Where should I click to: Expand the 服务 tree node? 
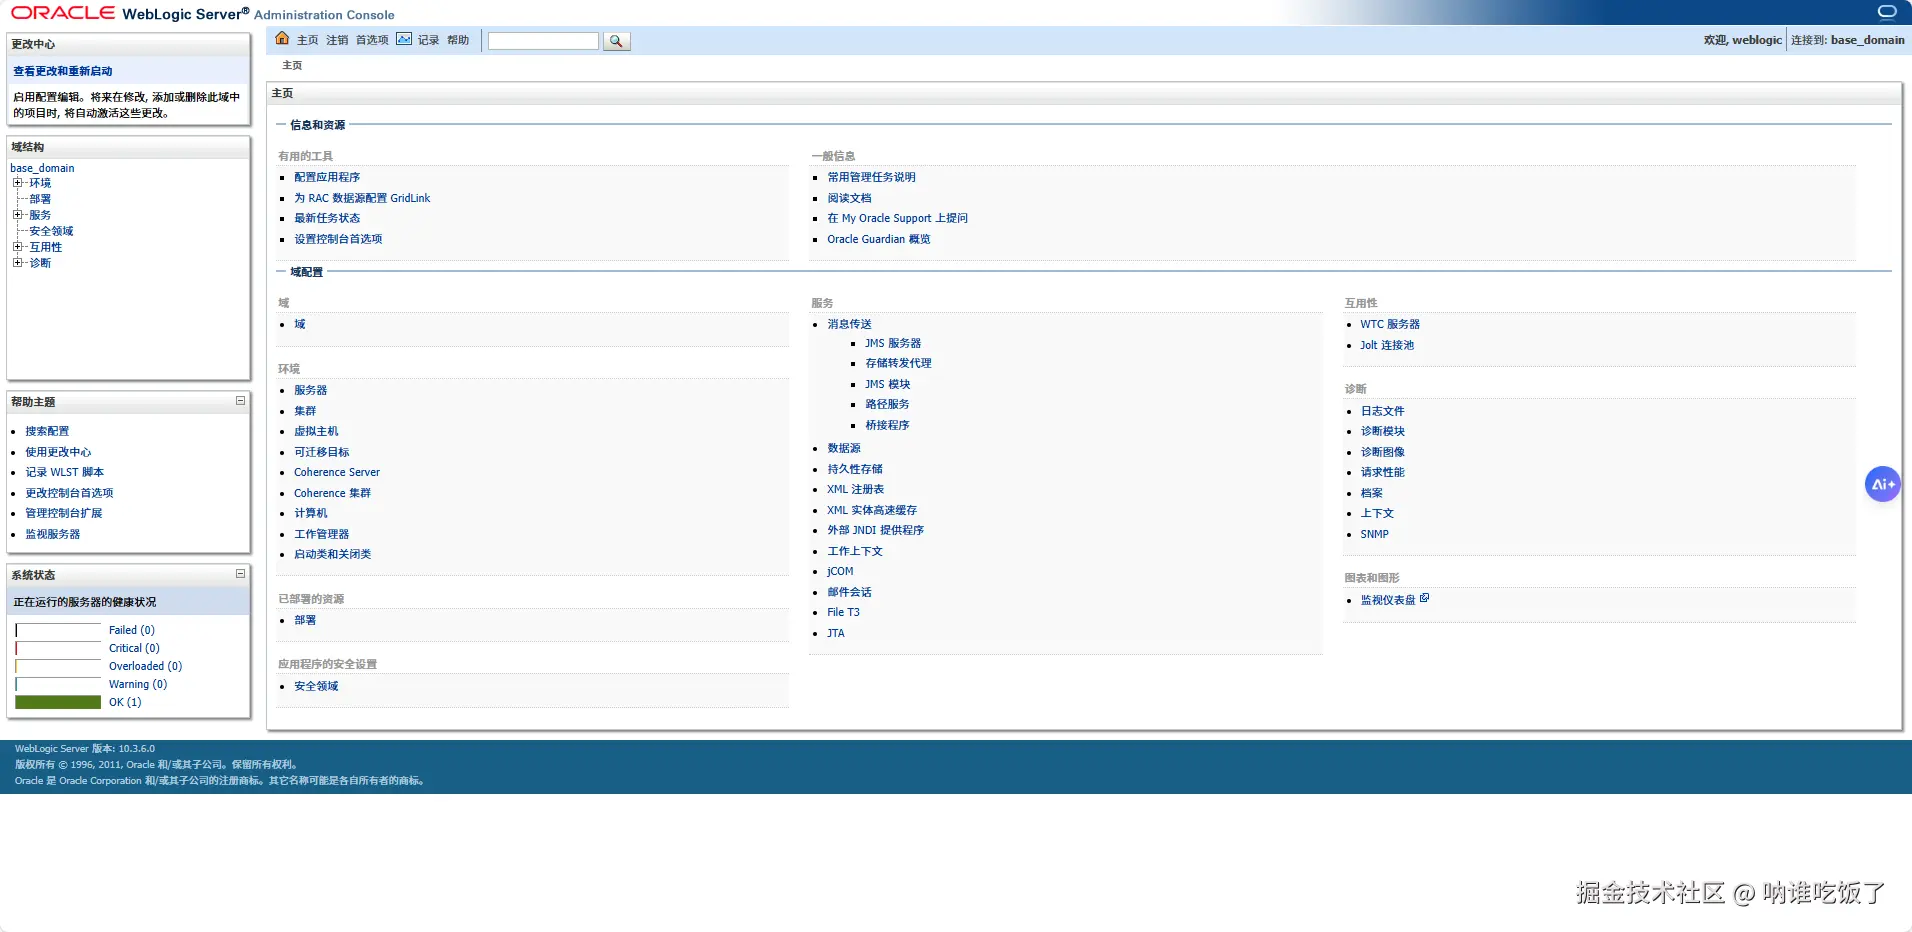(x=17, y=215)
